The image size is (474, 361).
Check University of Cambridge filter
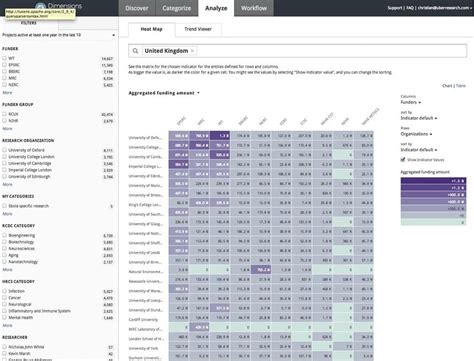[4, 163]
